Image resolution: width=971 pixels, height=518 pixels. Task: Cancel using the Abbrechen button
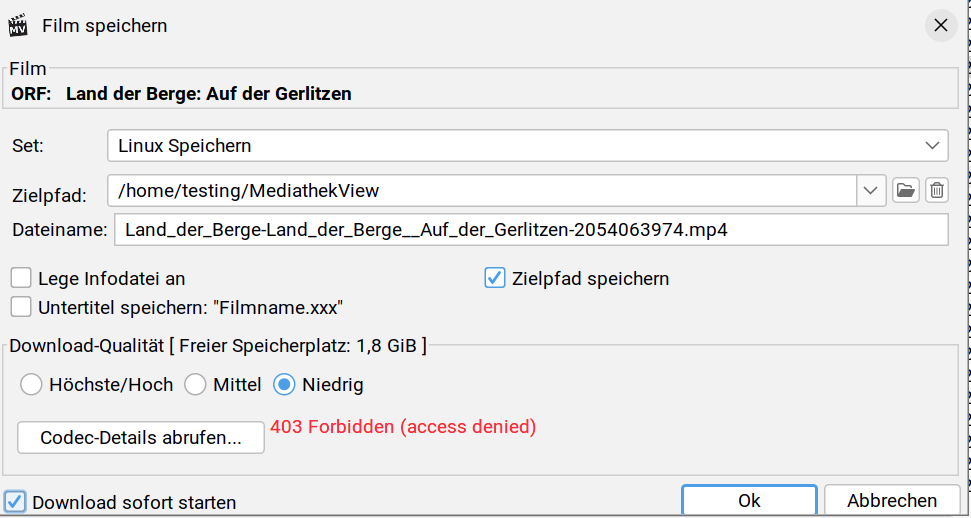[891, 501]
